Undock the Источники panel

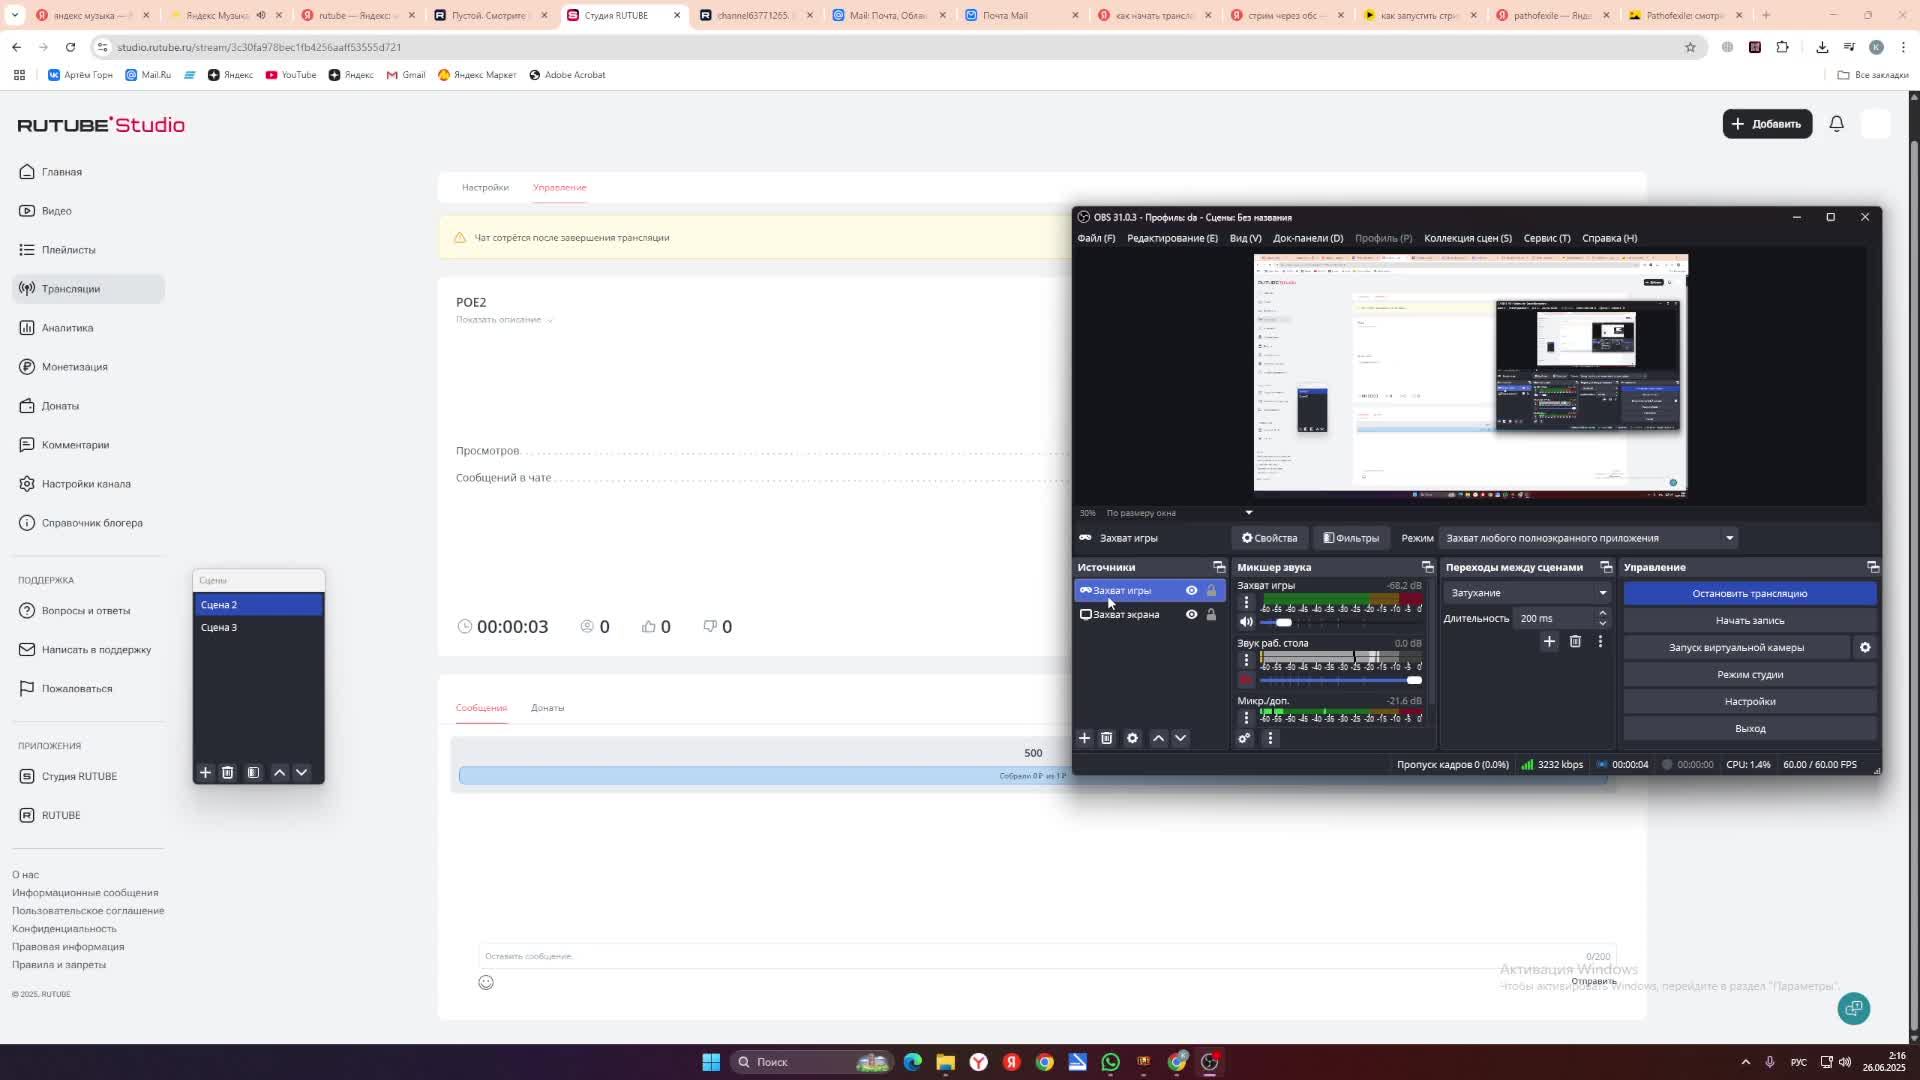coord(1219,567)
